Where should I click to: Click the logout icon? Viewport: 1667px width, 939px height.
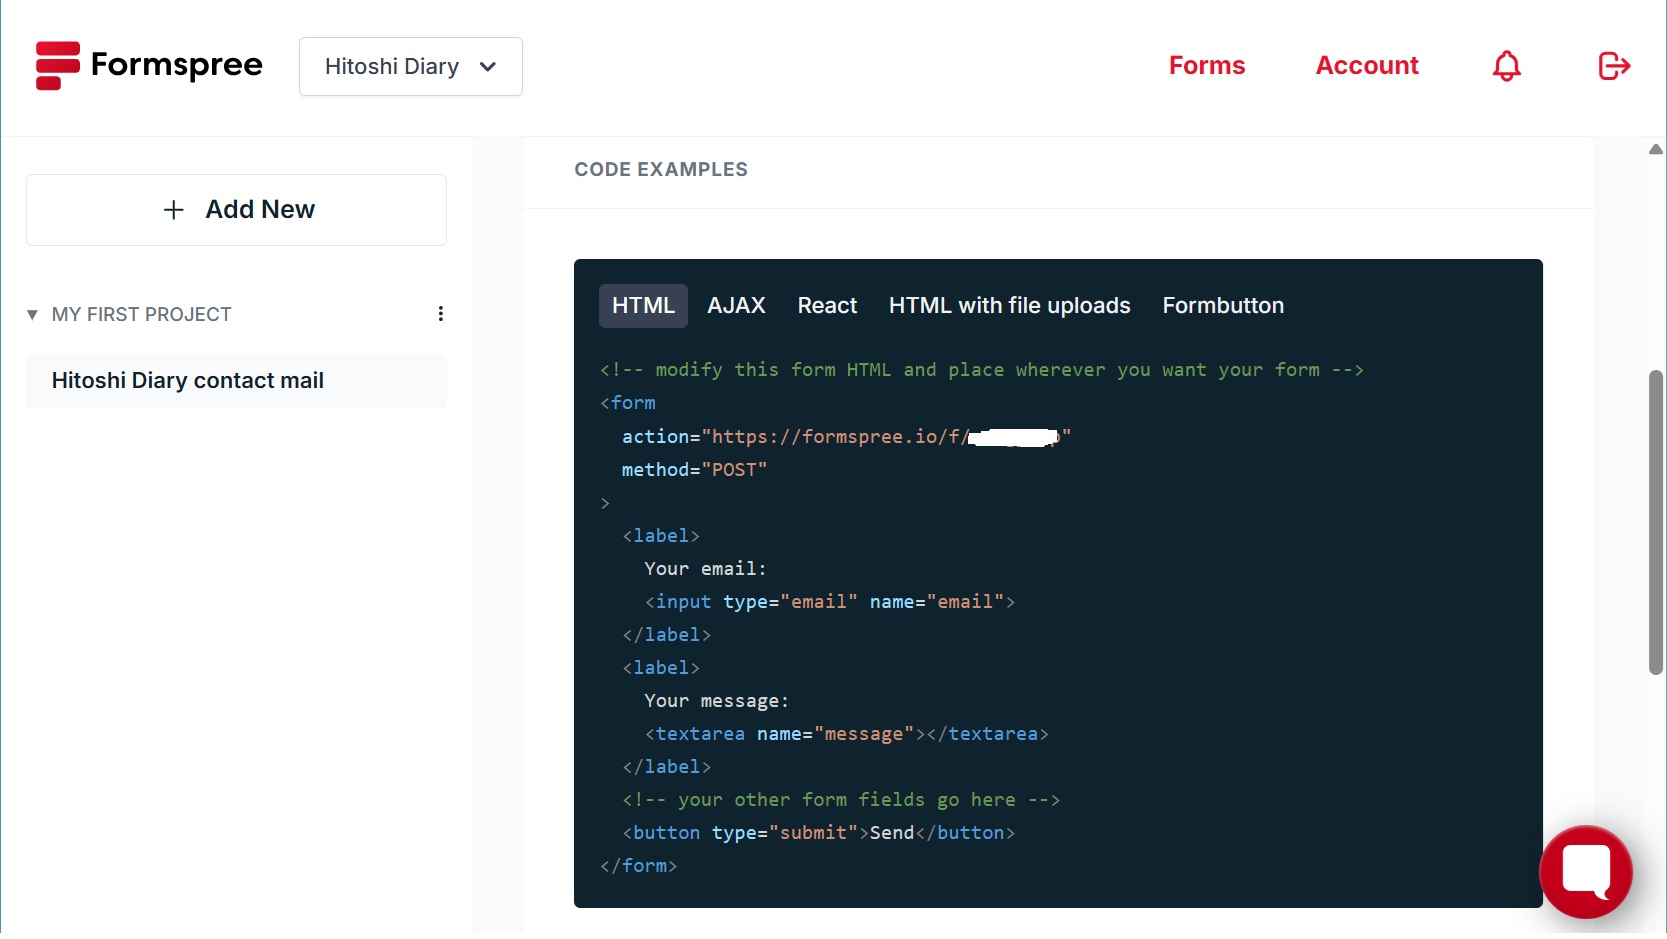click(x=1614, y=66)
